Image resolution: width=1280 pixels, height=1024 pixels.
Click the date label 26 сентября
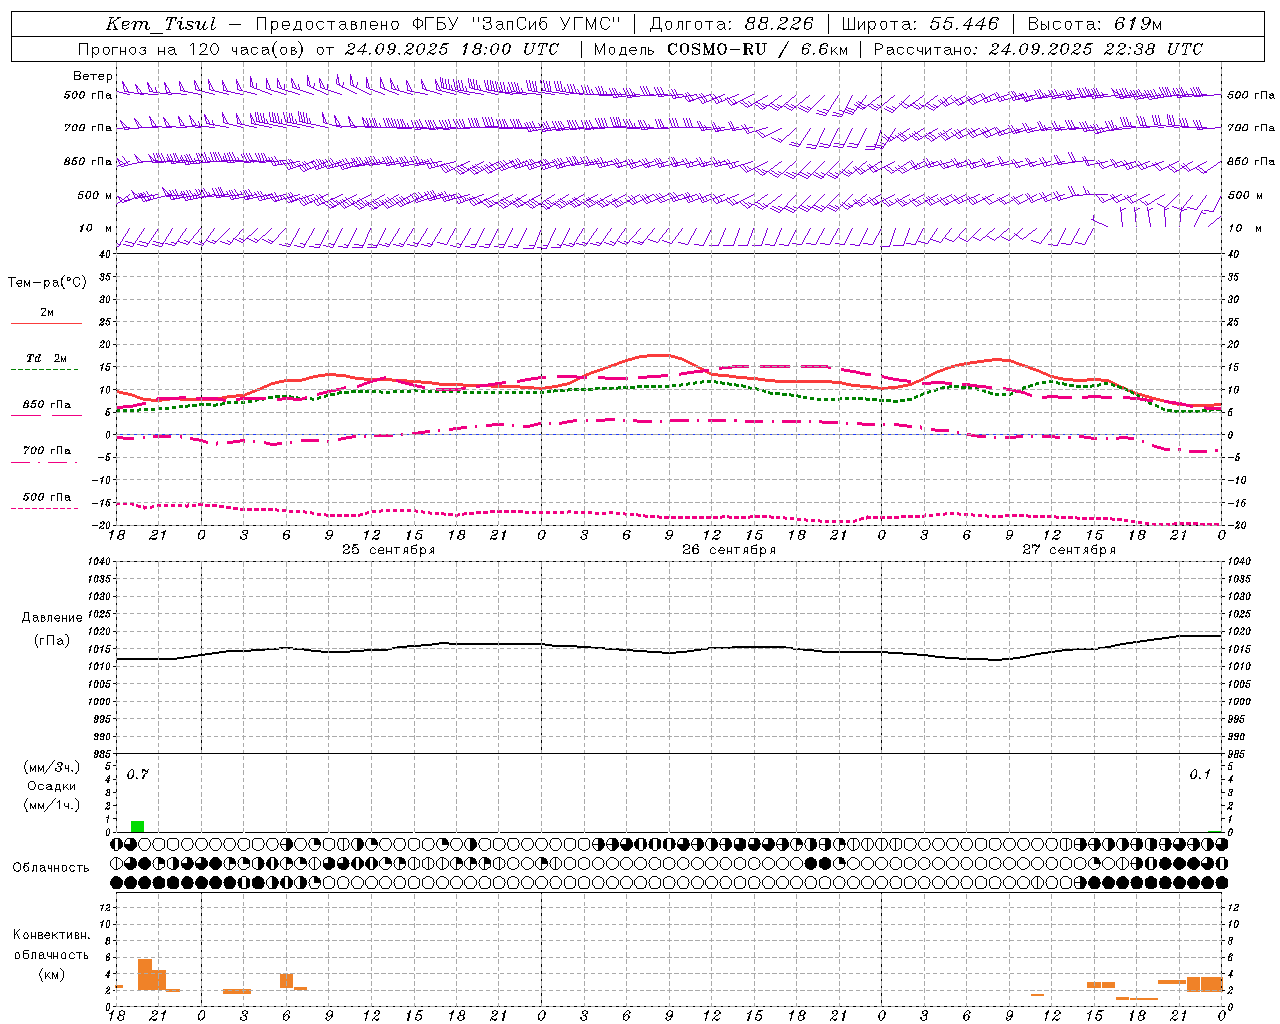(x=729, y=550)
